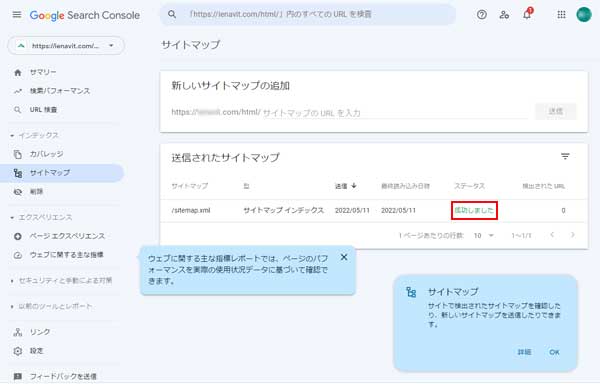Click the home icon beside サマリー
The height and width of the screenshot is (384, 600).
(x=18, y=72)
